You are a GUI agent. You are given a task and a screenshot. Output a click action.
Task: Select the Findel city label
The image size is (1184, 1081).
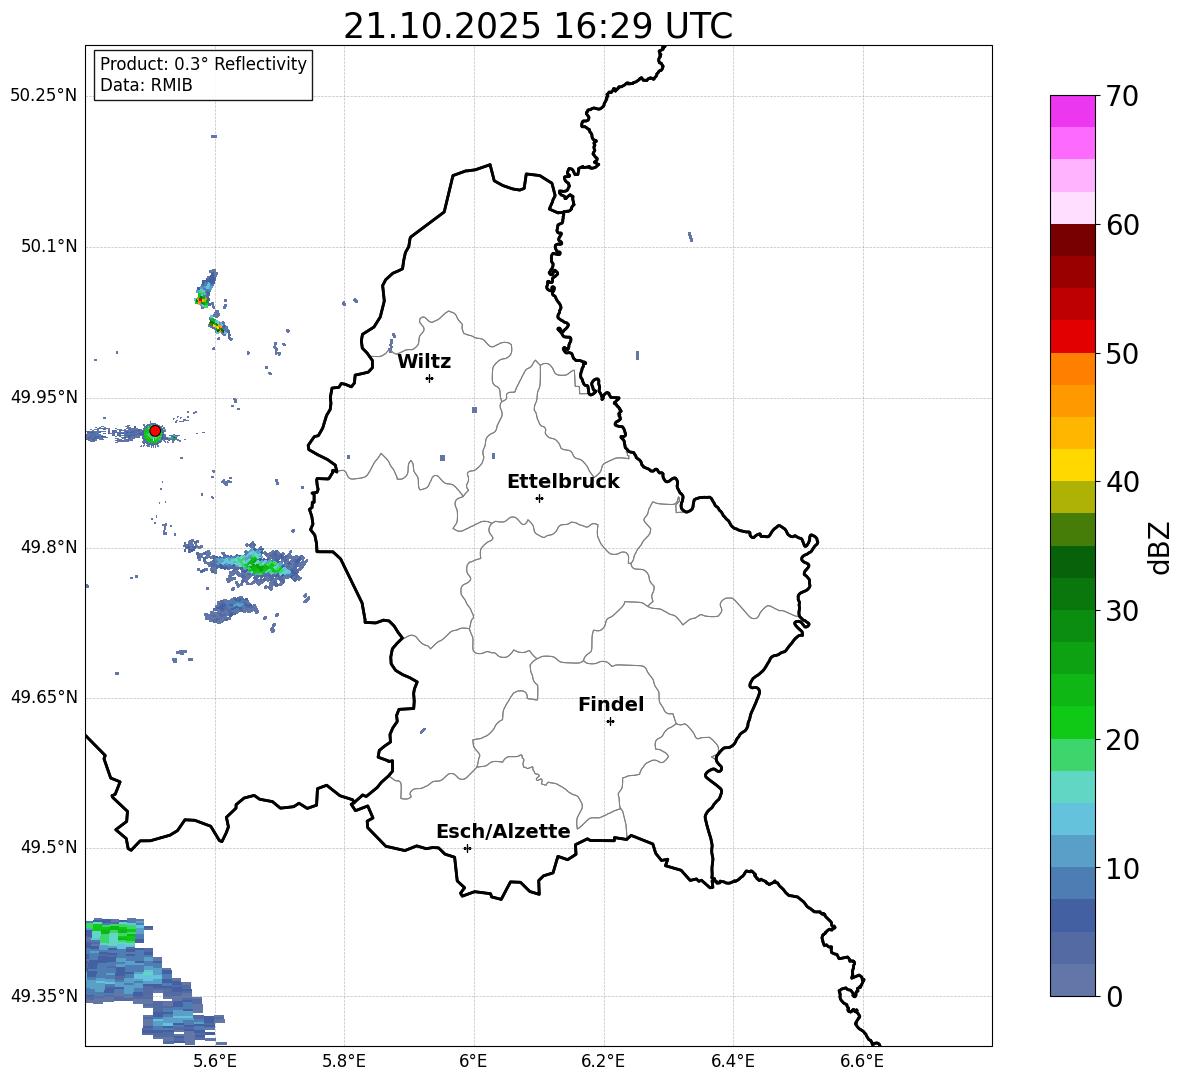pos(611,704)
